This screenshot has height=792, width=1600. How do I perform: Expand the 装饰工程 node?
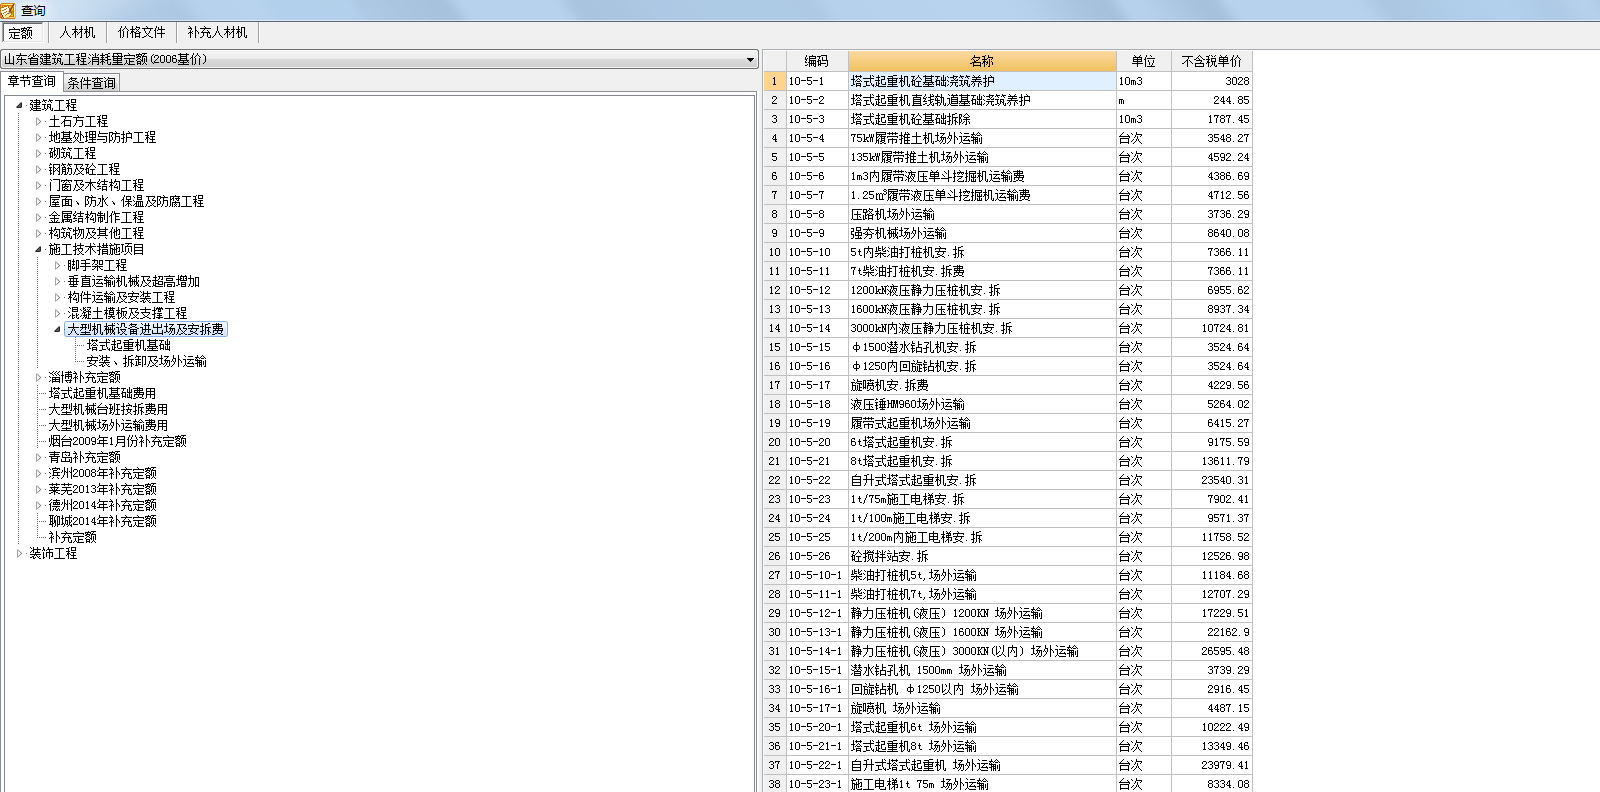coord(20,553)
